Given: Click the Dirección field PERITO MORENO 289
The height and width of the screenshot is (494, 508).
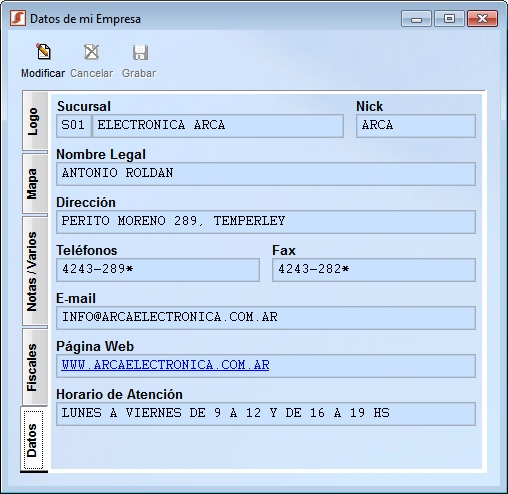Looking at the screenshot, I should pyautogui.click(x=266, y=222).
